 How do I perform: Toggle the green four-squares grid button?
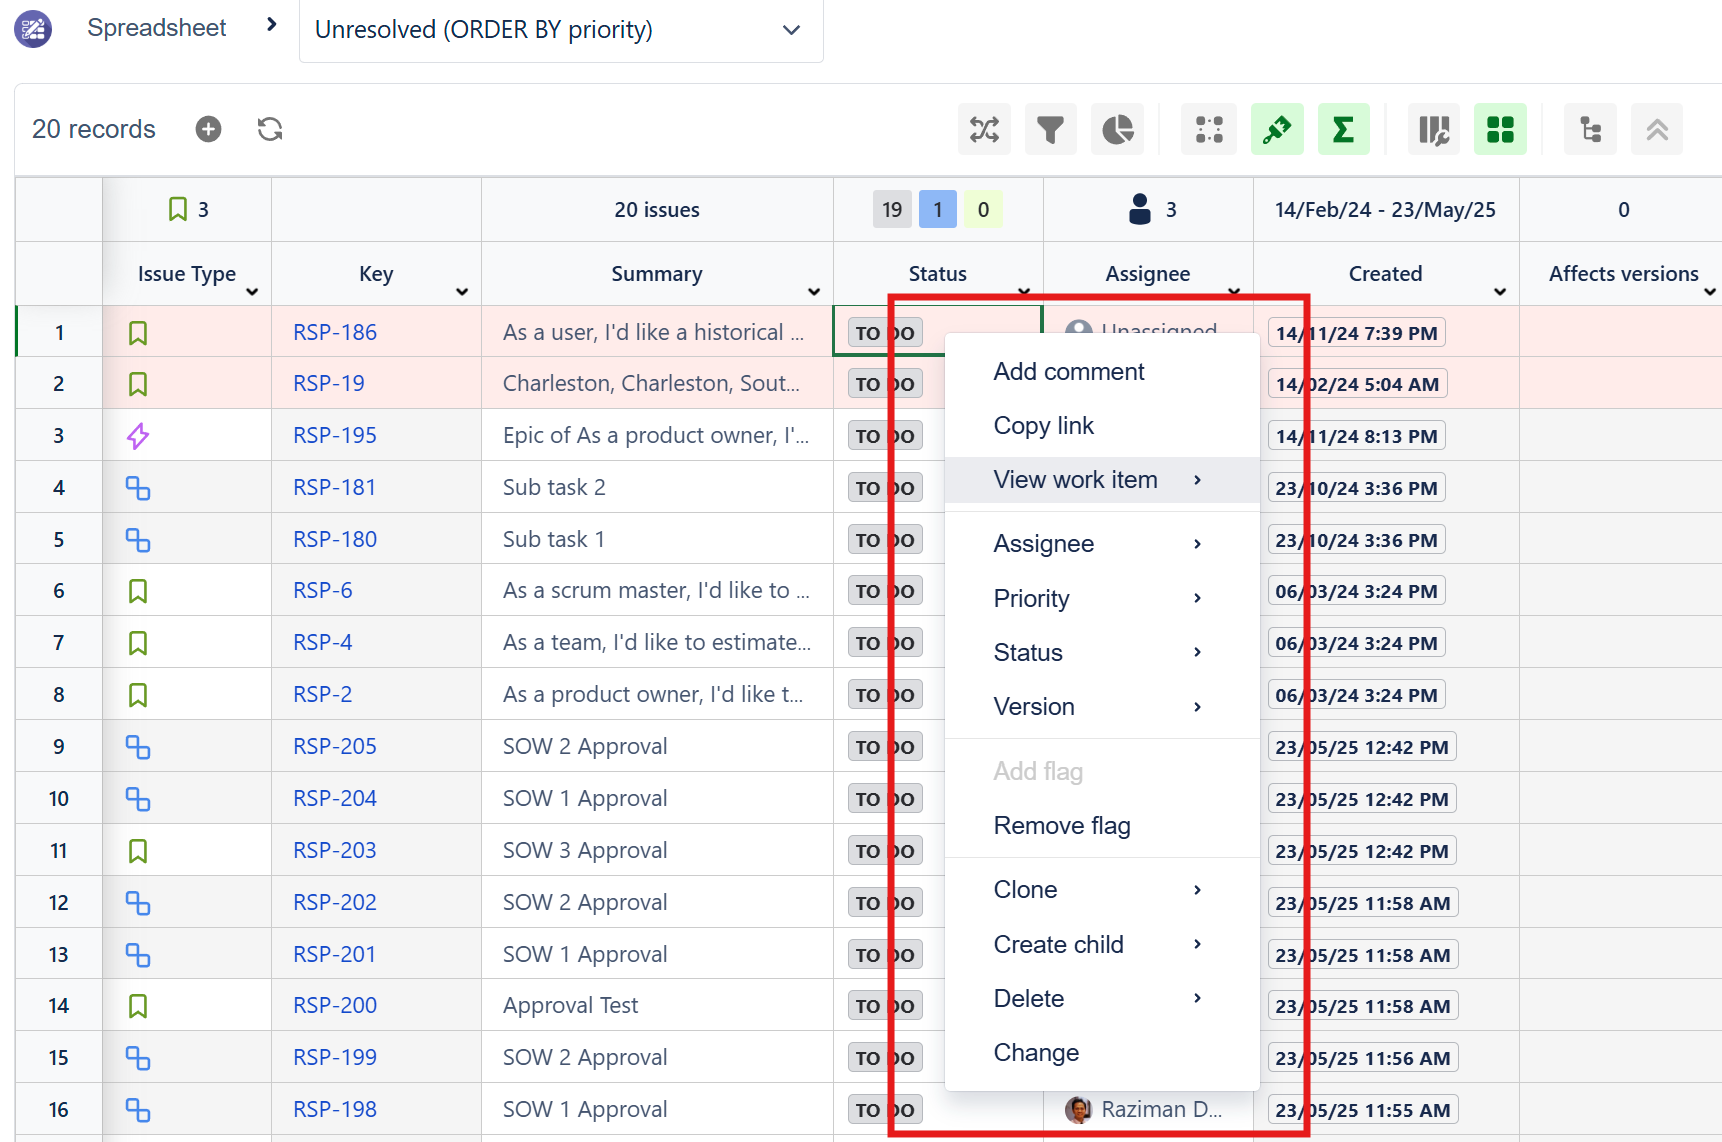1500,130
